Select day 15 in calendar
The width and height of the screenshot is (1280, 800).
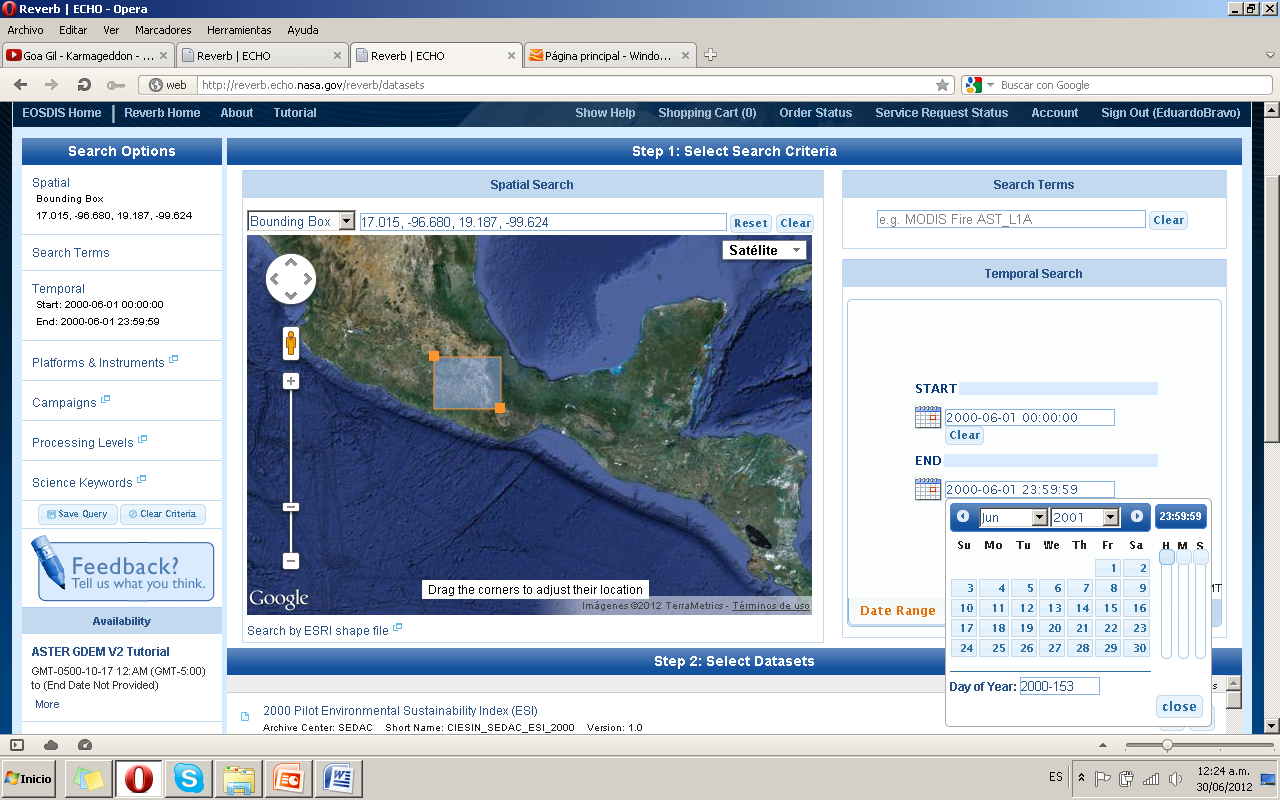pos(1109,608)
